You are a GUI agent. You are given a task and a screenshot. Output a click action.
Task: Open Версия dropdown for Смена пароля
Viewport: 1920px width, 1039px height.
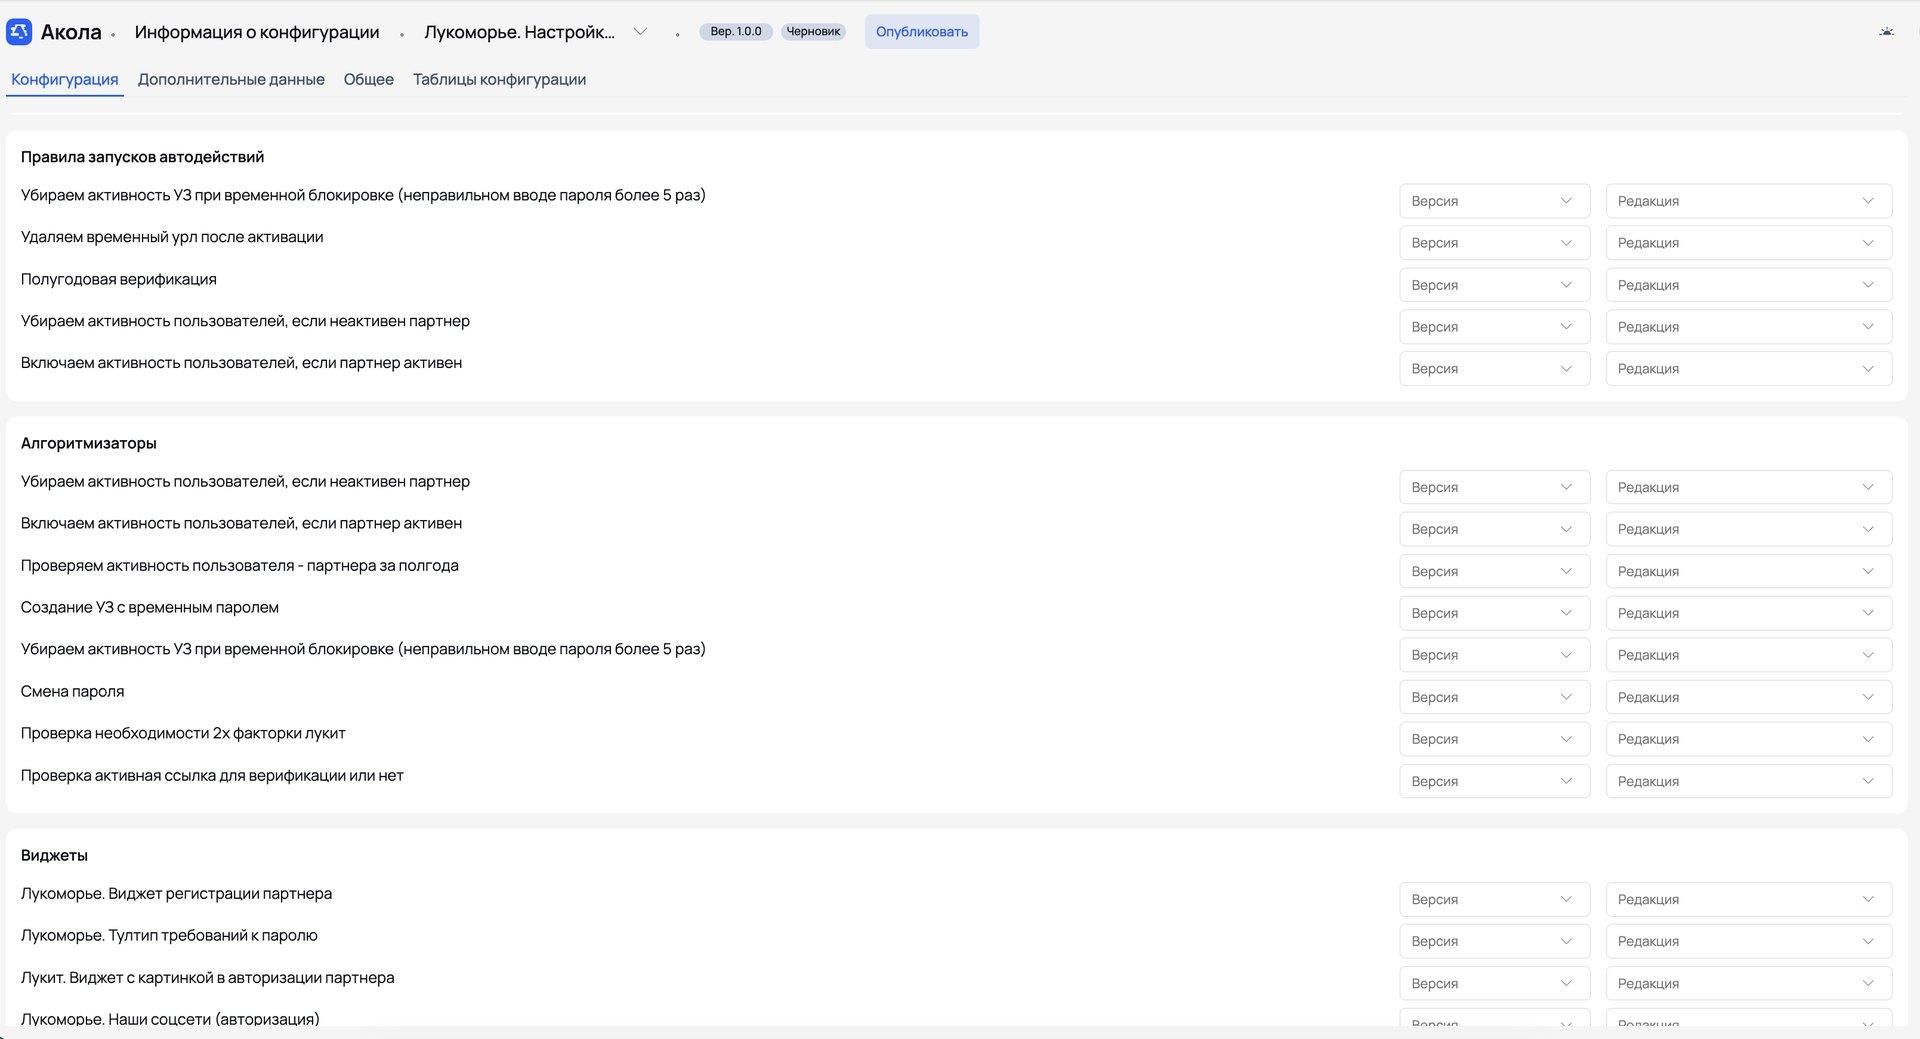1494,697
